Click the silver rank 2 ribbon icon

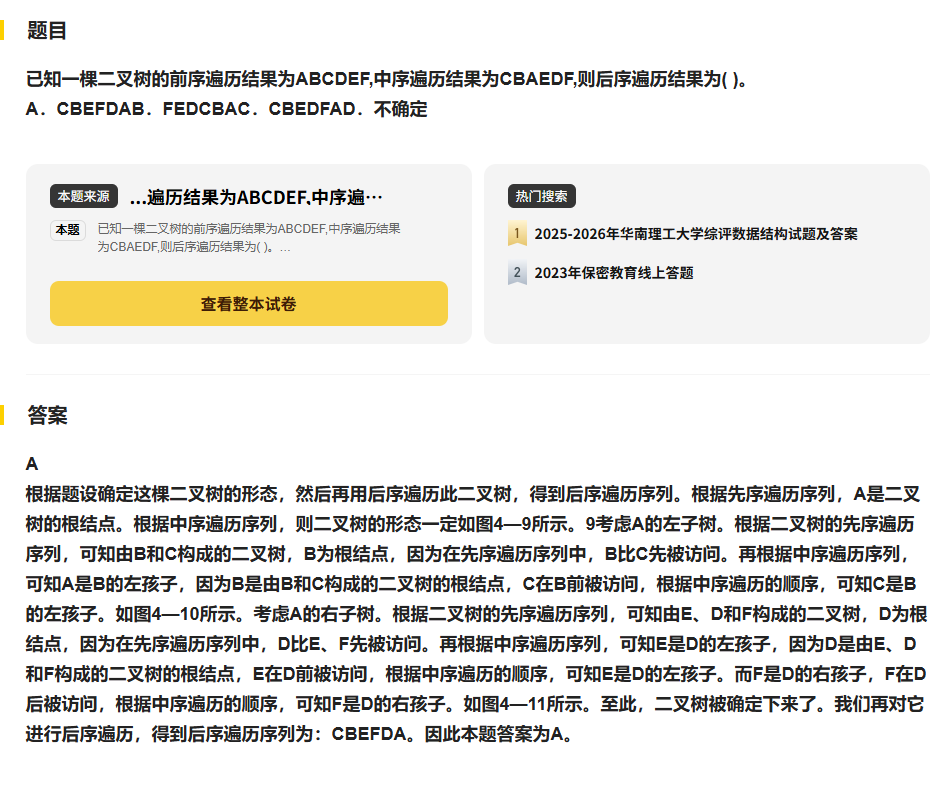point(517,273)
